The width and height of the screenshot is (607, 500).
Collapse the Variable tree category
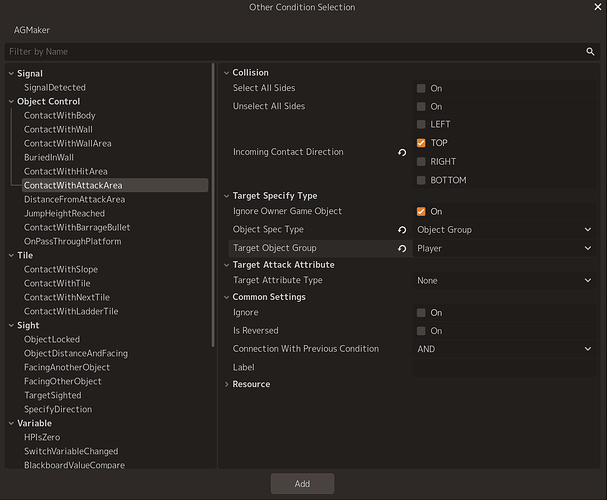(11, 423)
